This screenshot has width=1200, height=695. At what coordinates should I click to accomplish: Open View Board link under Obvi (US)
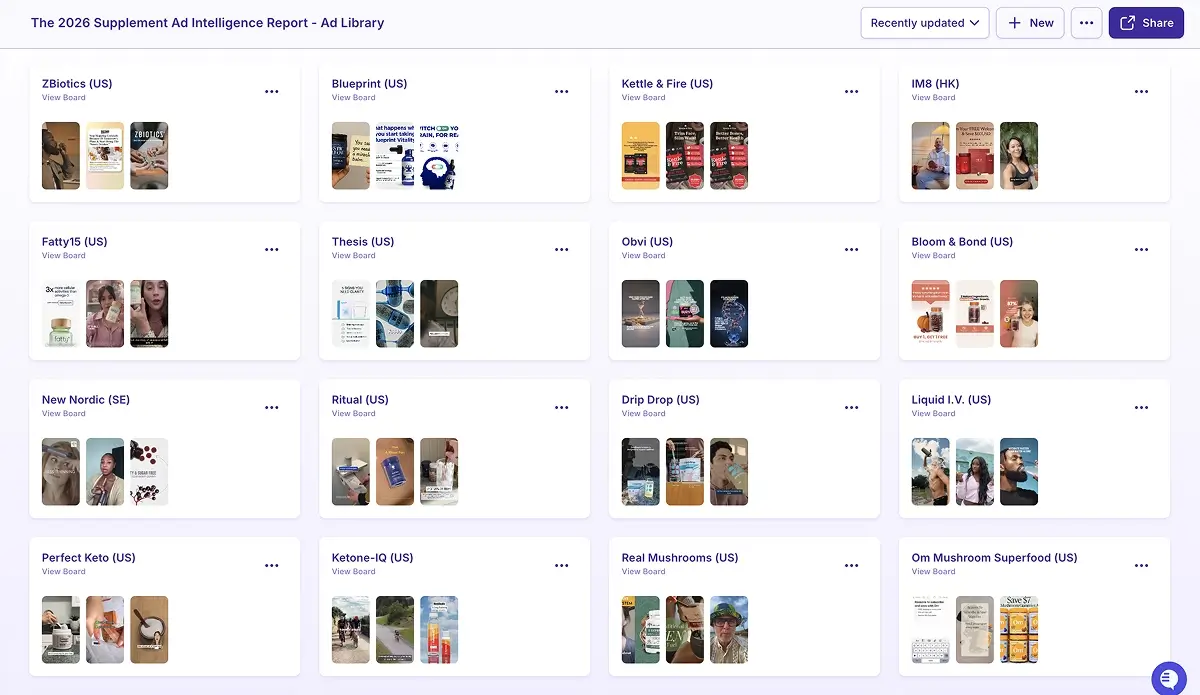[x=644, y=256]
